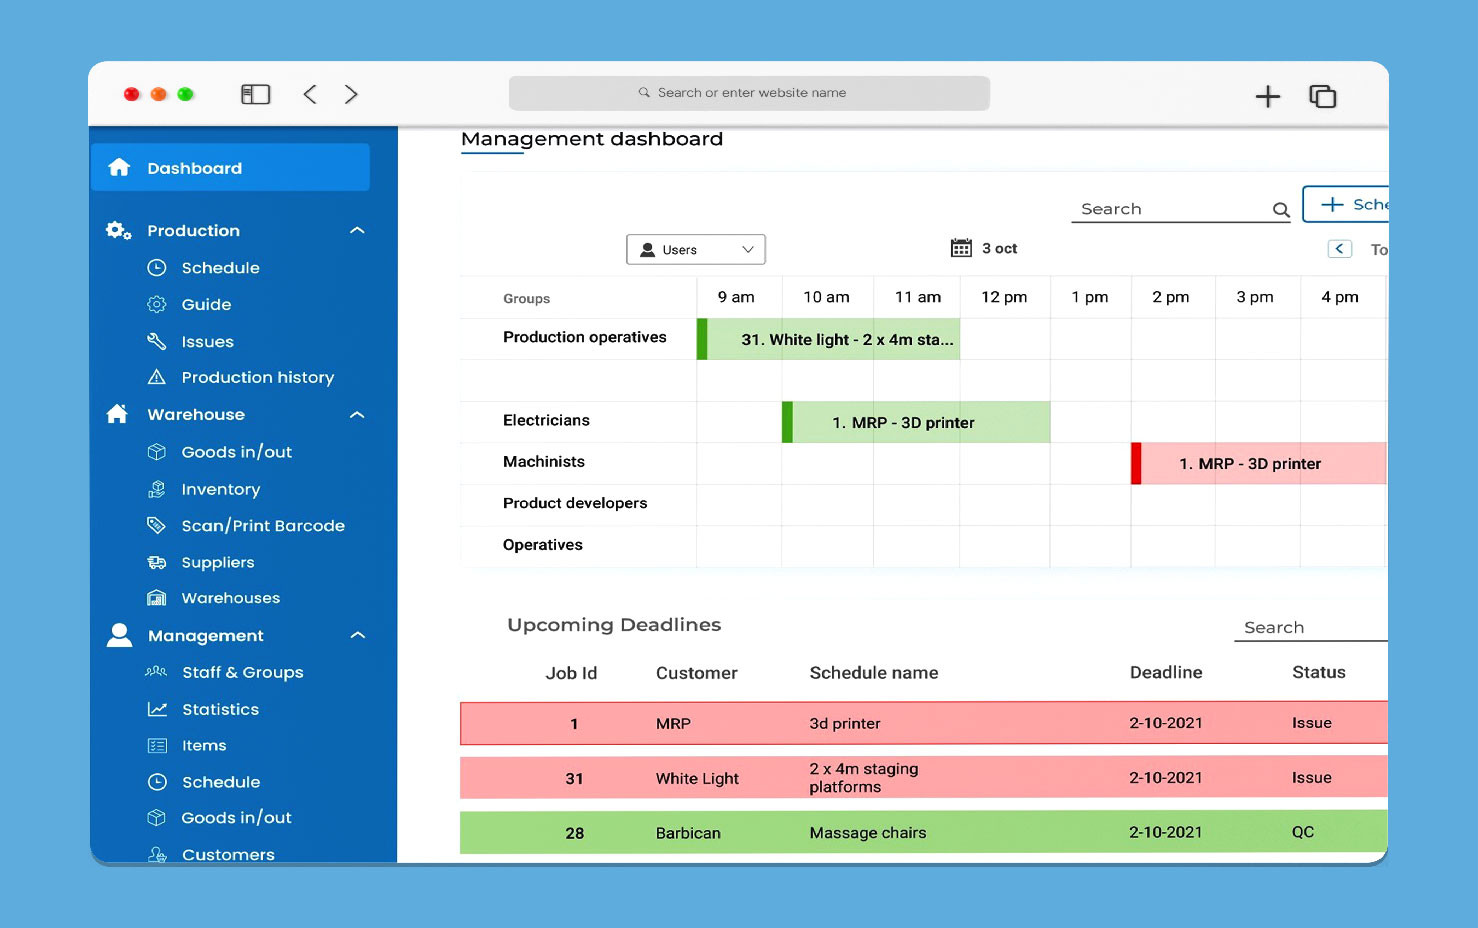Open the calendar icon next to 3 oct
This screenshot has width=1478, height=928.
[961, 248]
